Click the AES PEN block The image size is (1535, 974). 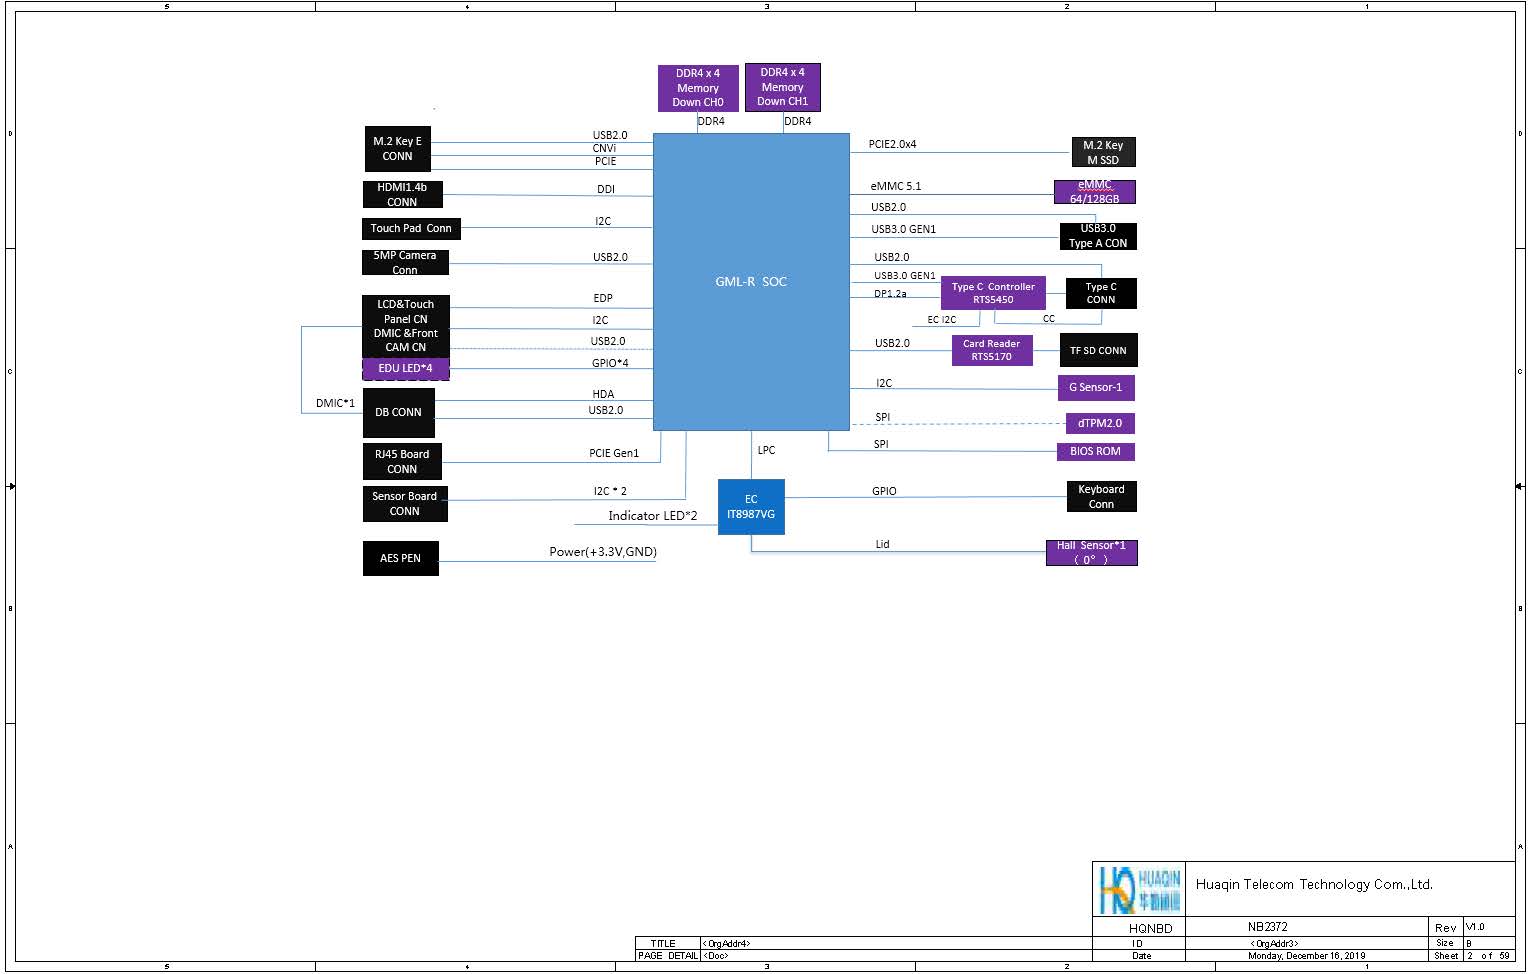(x=400, y=558)
